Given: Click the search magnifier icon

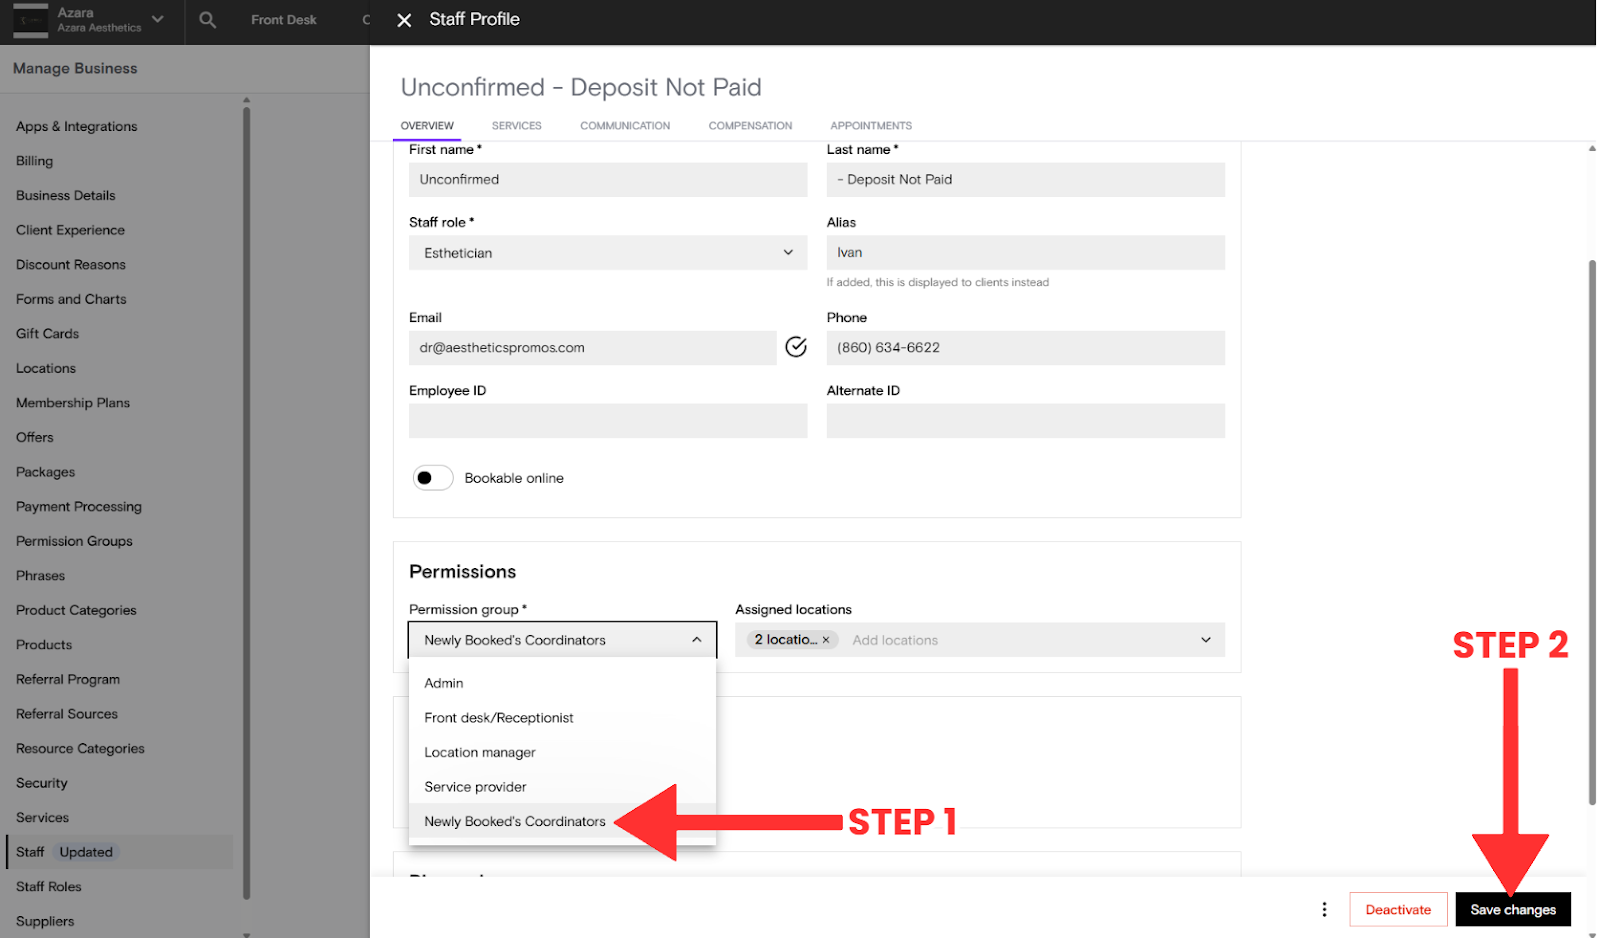Looking at the screenshot, I should click(x=208, y=20).
